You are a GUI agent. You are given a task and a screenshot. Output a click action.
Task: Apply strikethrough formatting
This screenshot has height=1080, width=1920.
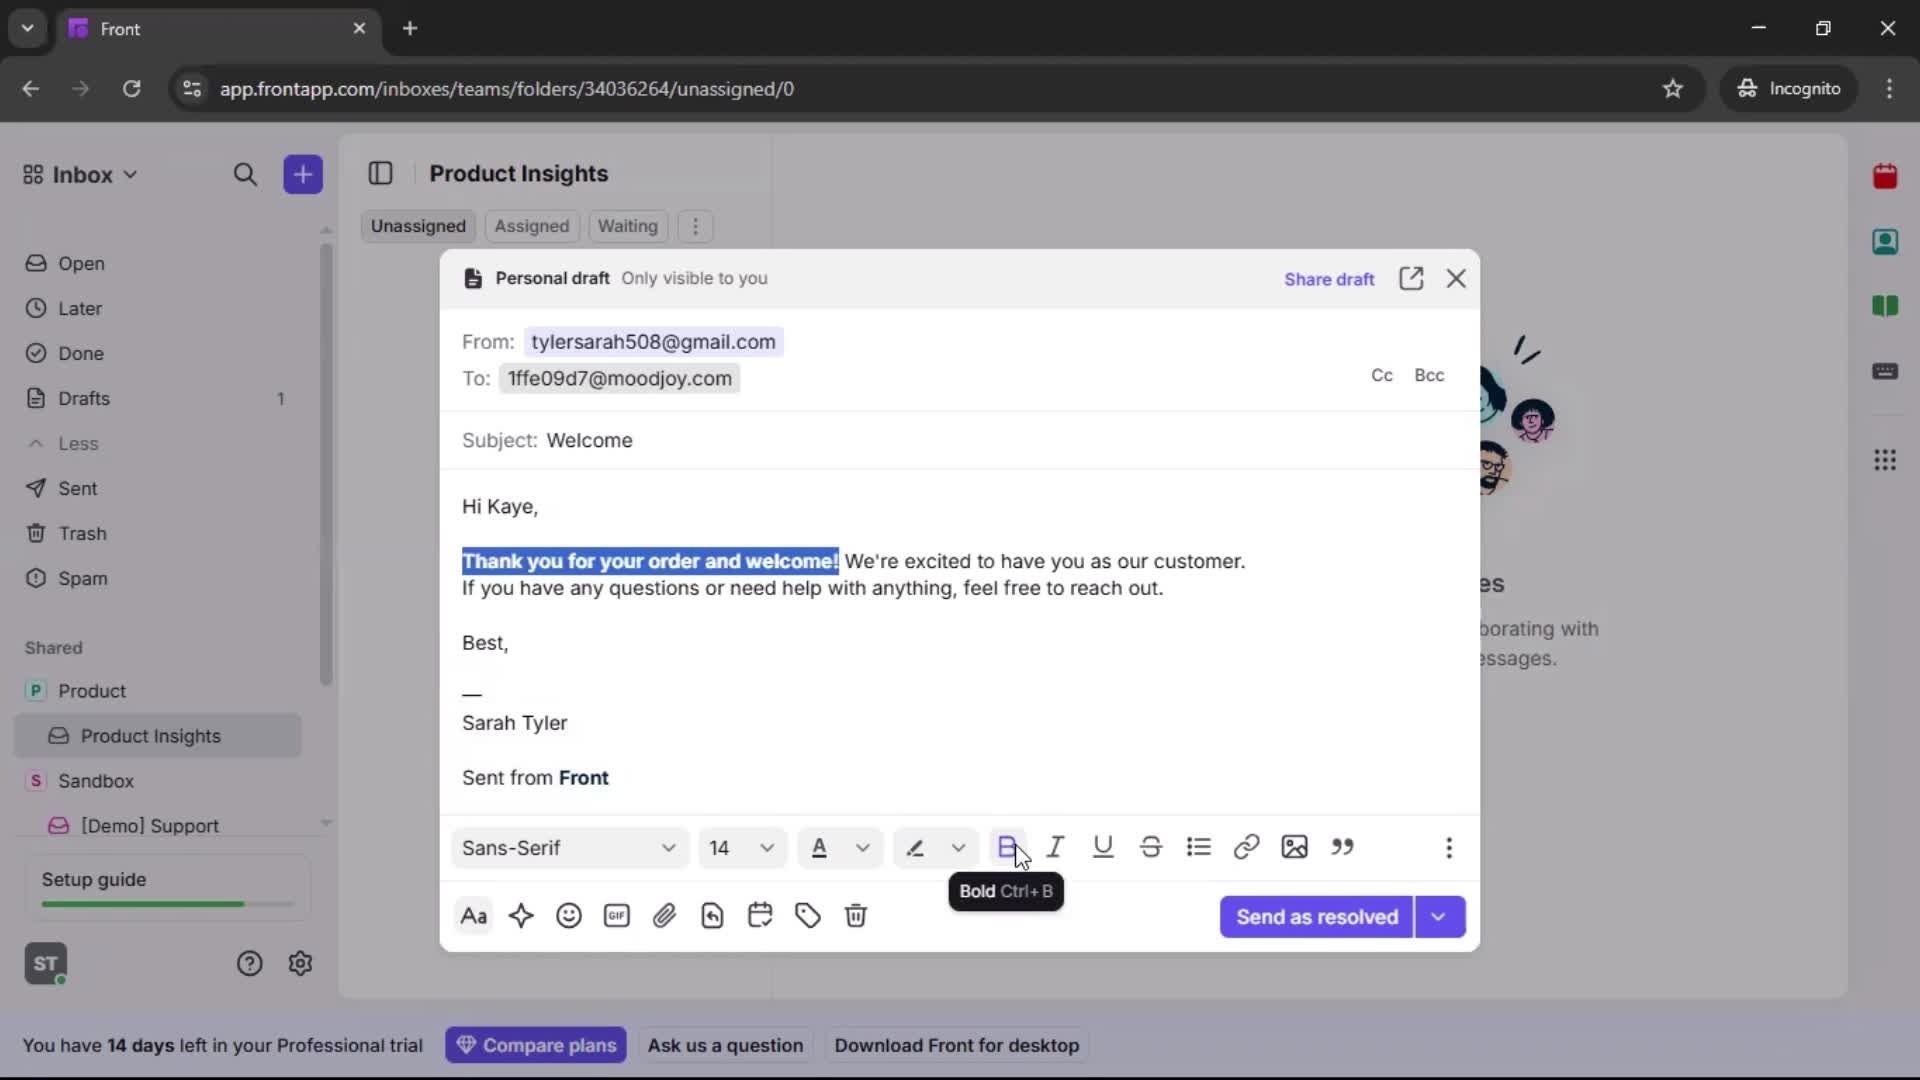pyautogui.click(x=1151, y=847)
